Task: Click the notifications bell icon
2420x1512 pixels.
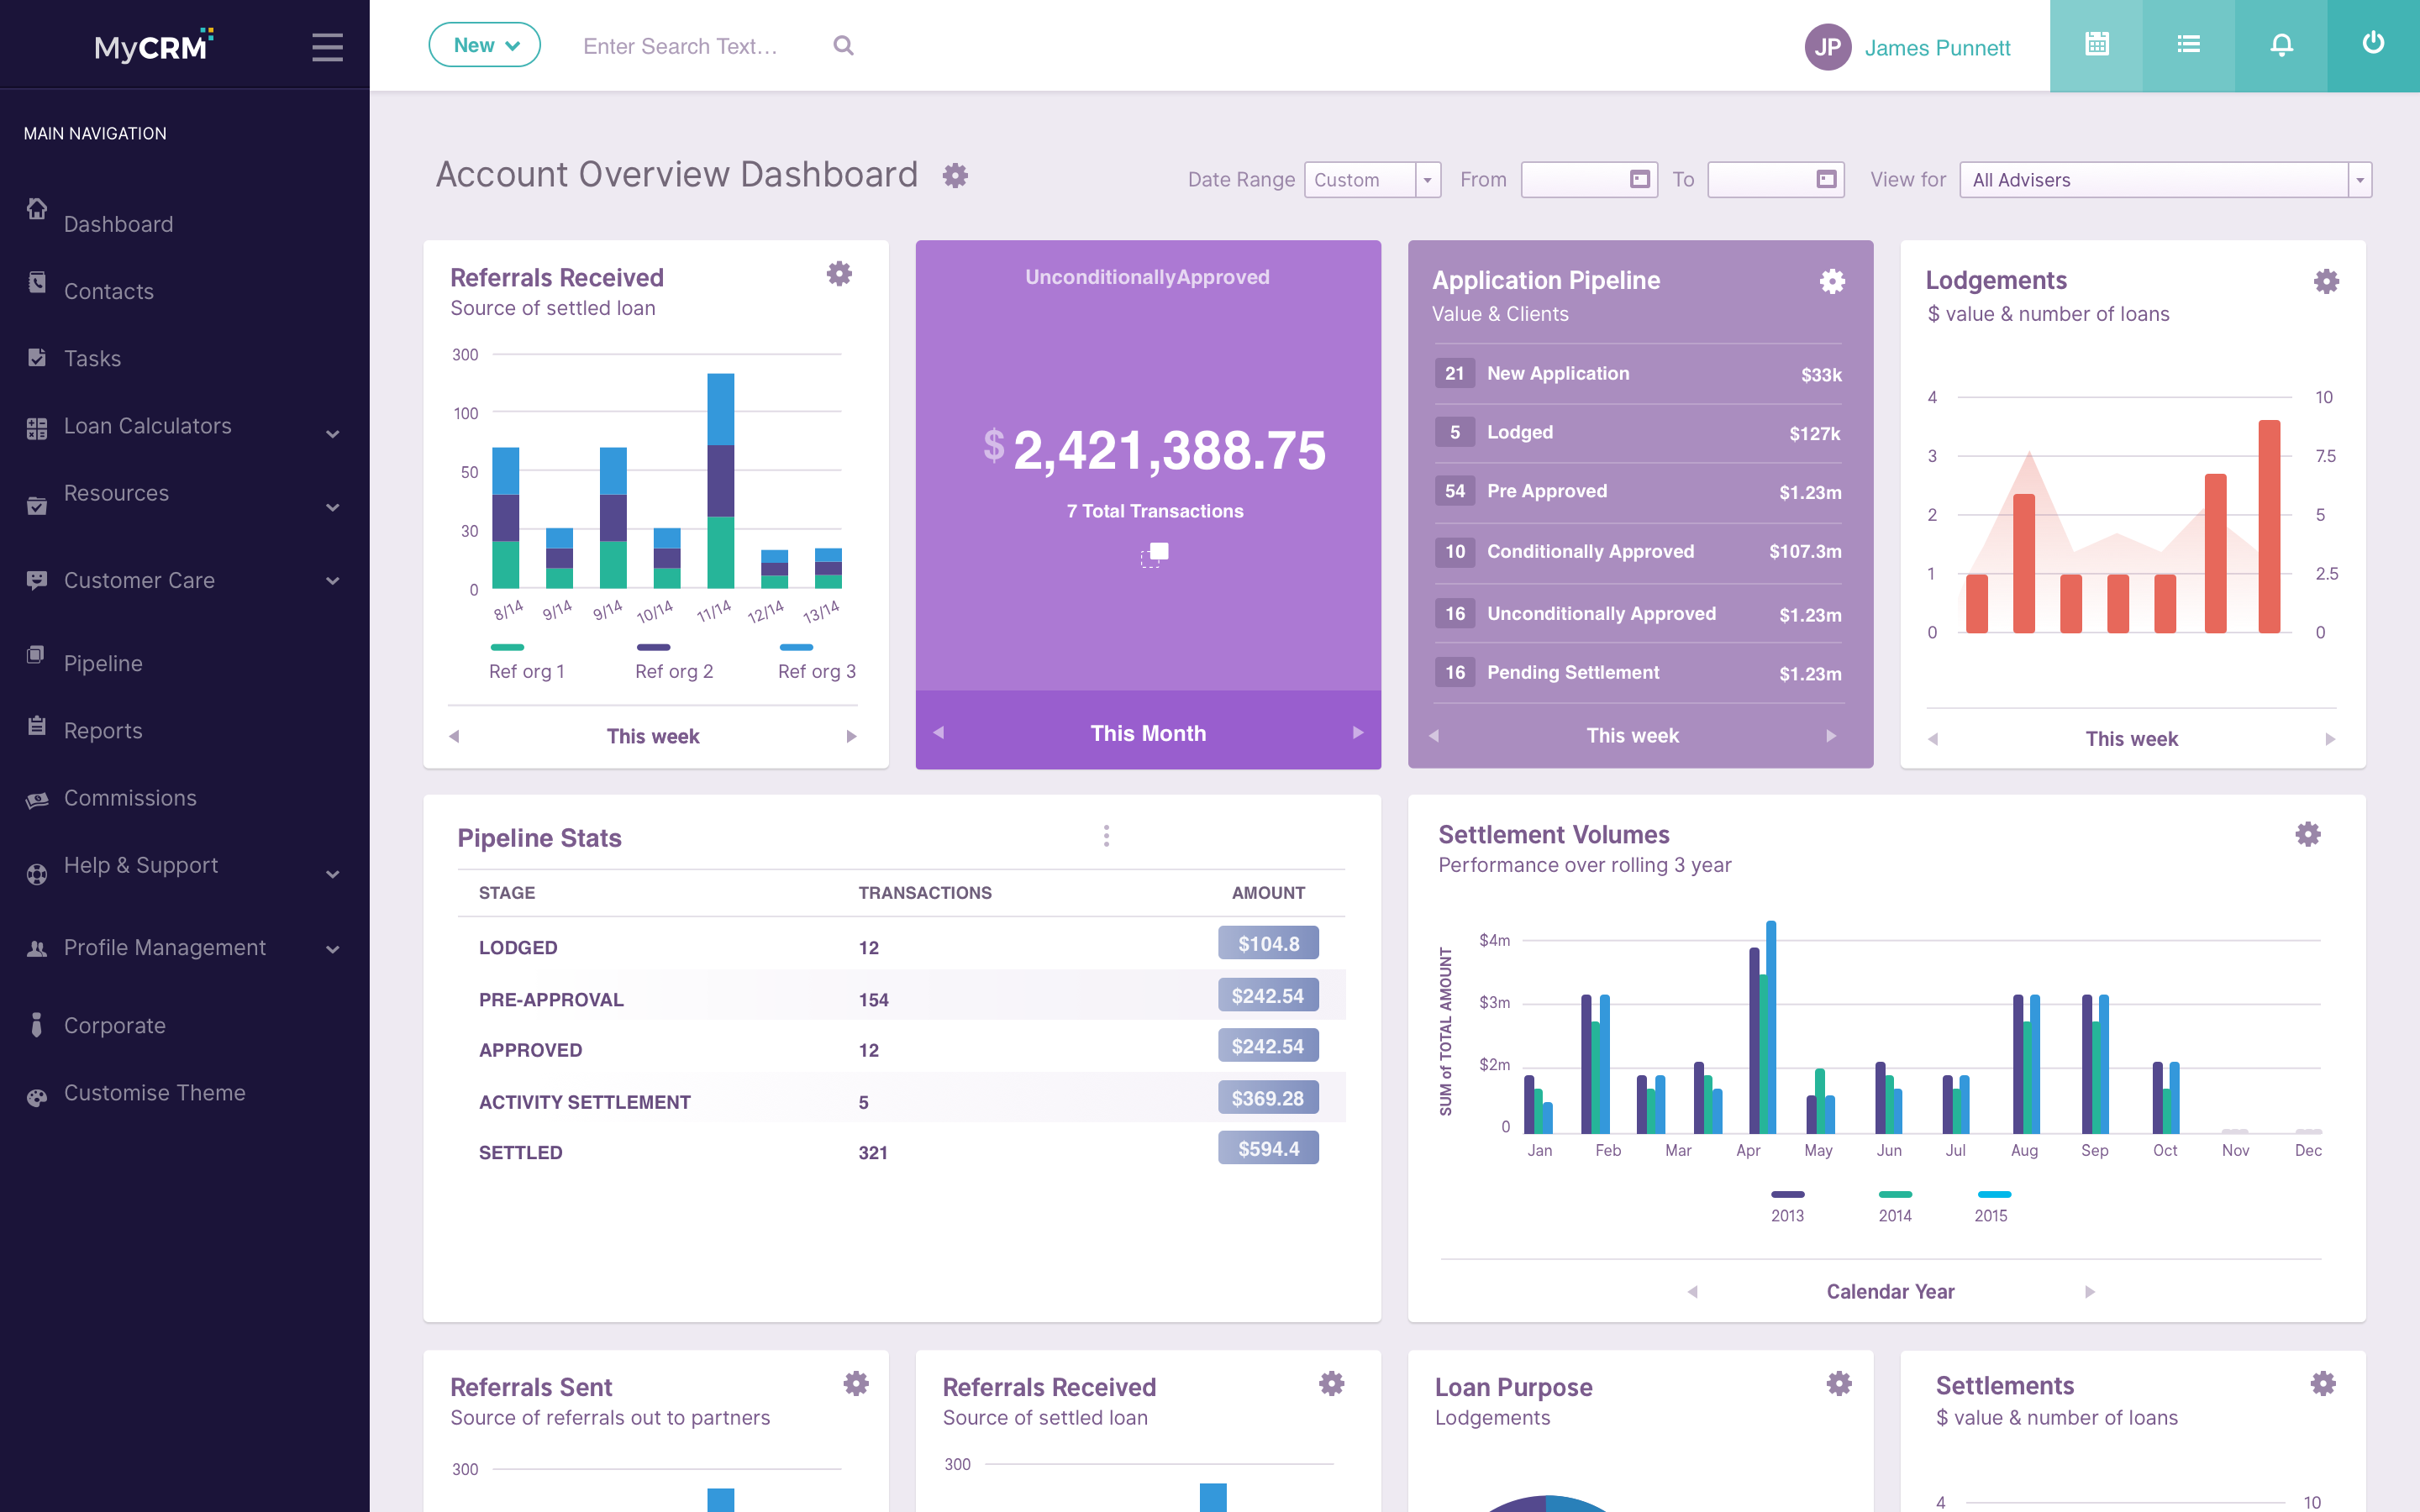Action: (x=2281, y=45)
